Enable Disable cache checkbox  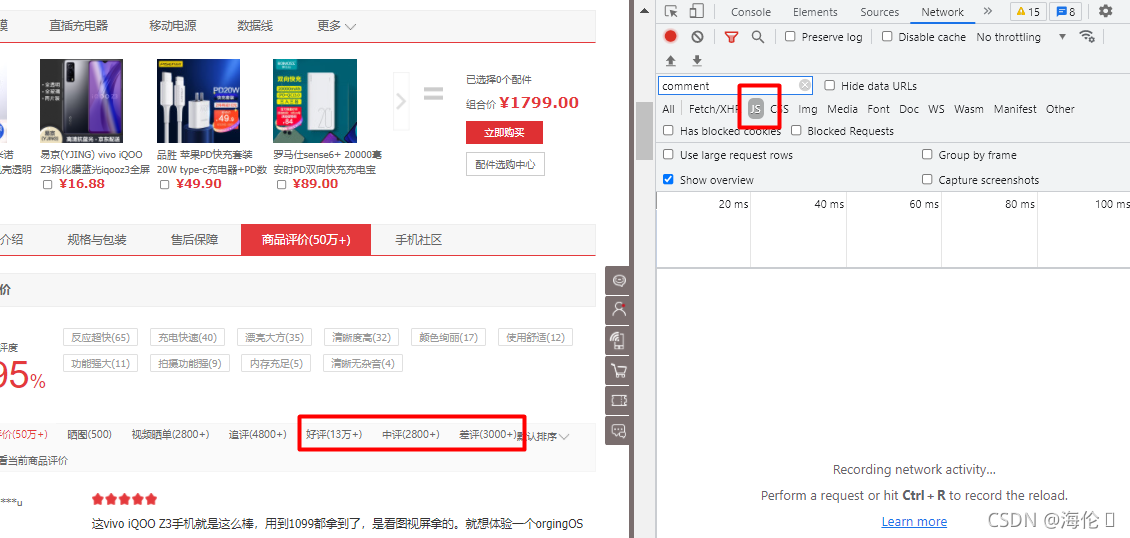(887, 37)
